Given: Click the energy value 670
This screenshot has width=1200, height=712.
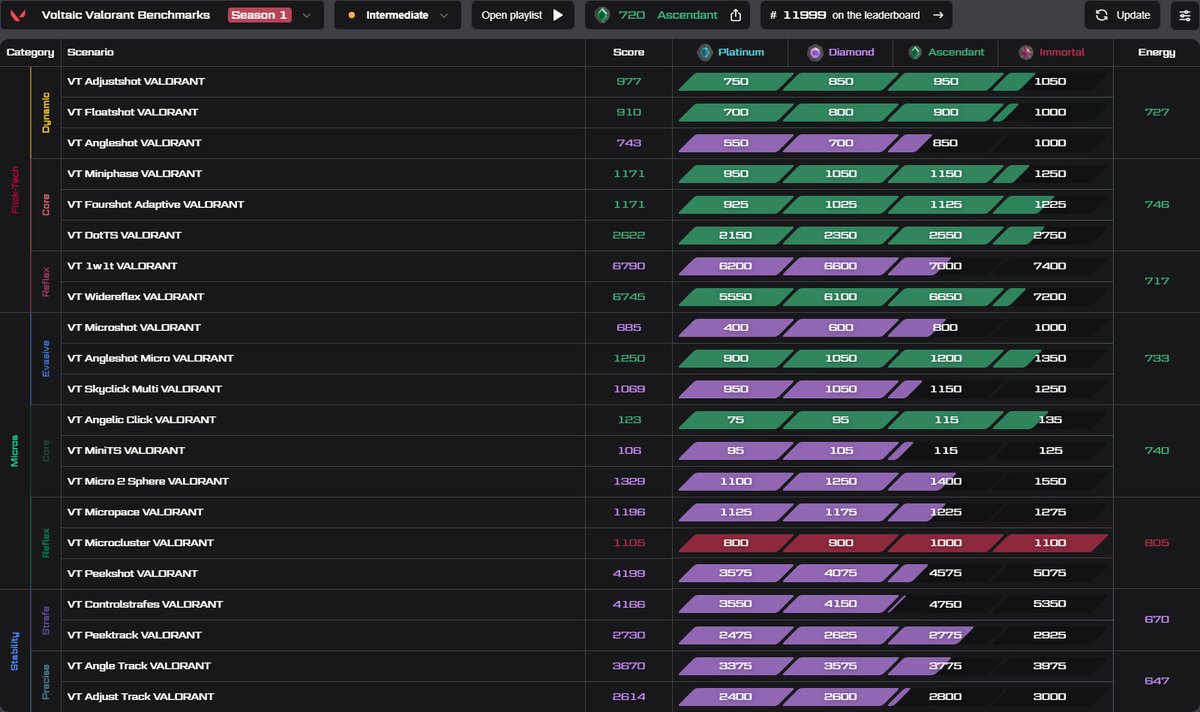Looking at the screenshot, I should tap(1156, 619).
